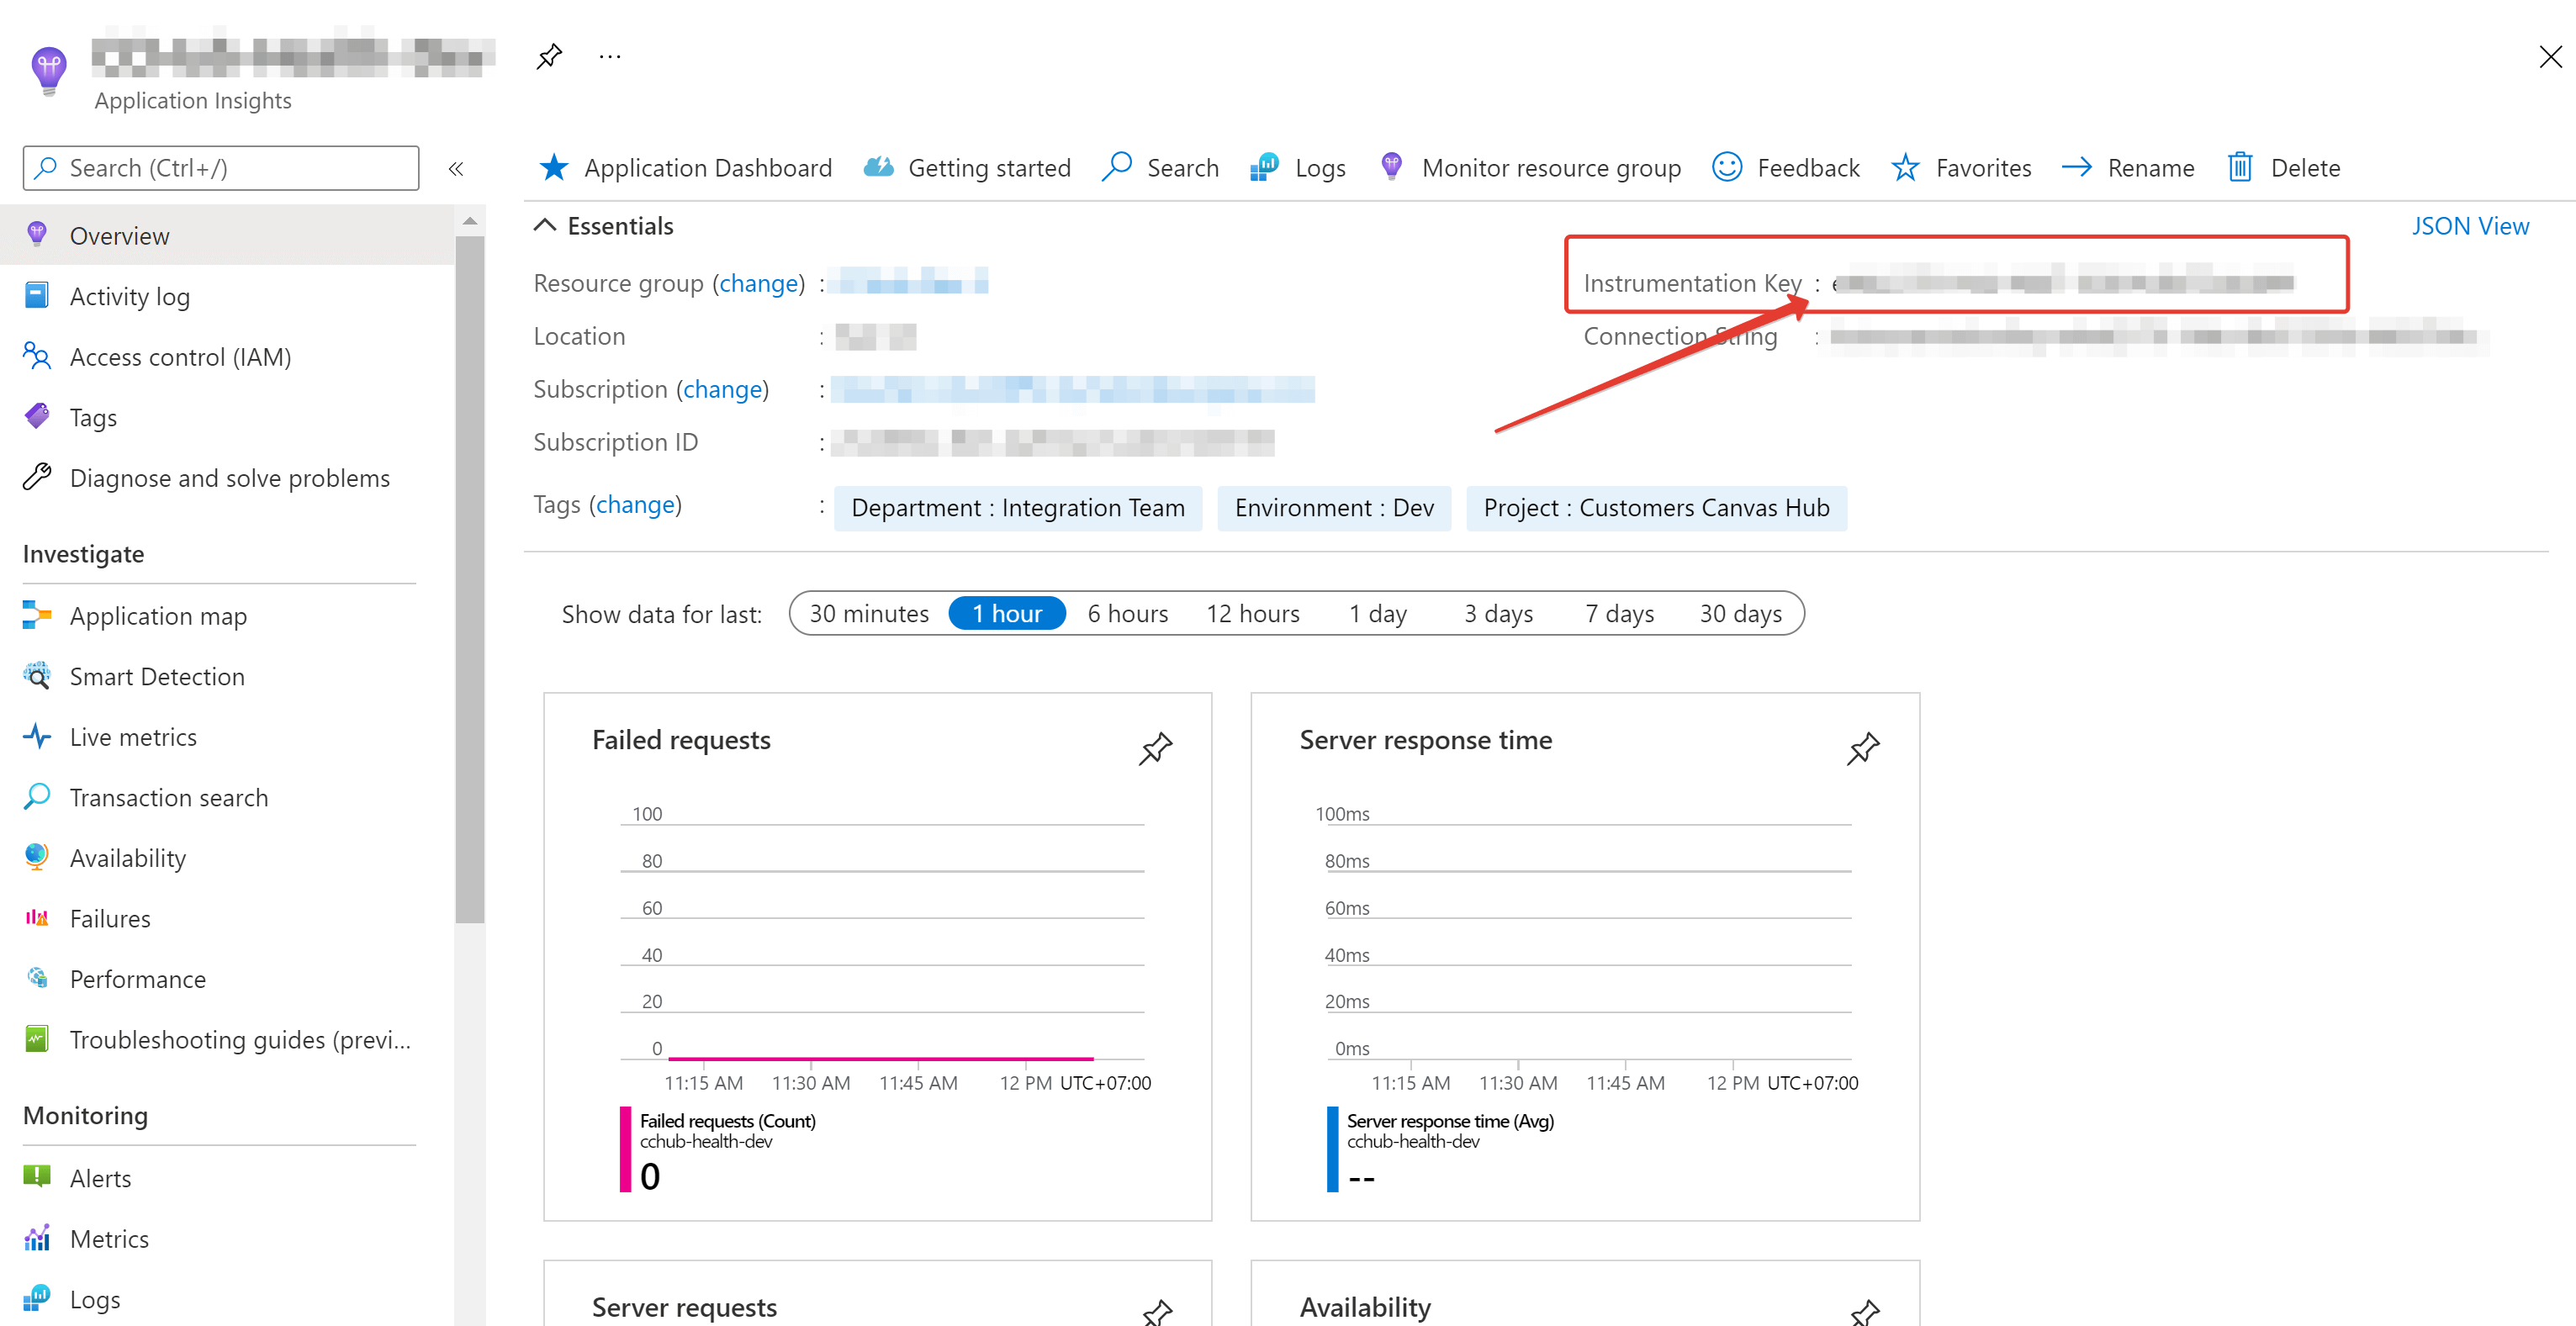This screenshot has height=1326, width=2576.
Task: Click the sidebar scrollbar up arrow
Action: 470,221
